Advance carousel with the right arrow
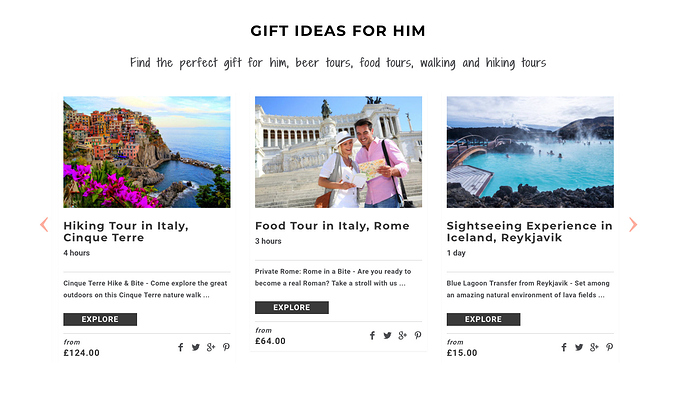 pyautogui.click(x=633, y=225)
